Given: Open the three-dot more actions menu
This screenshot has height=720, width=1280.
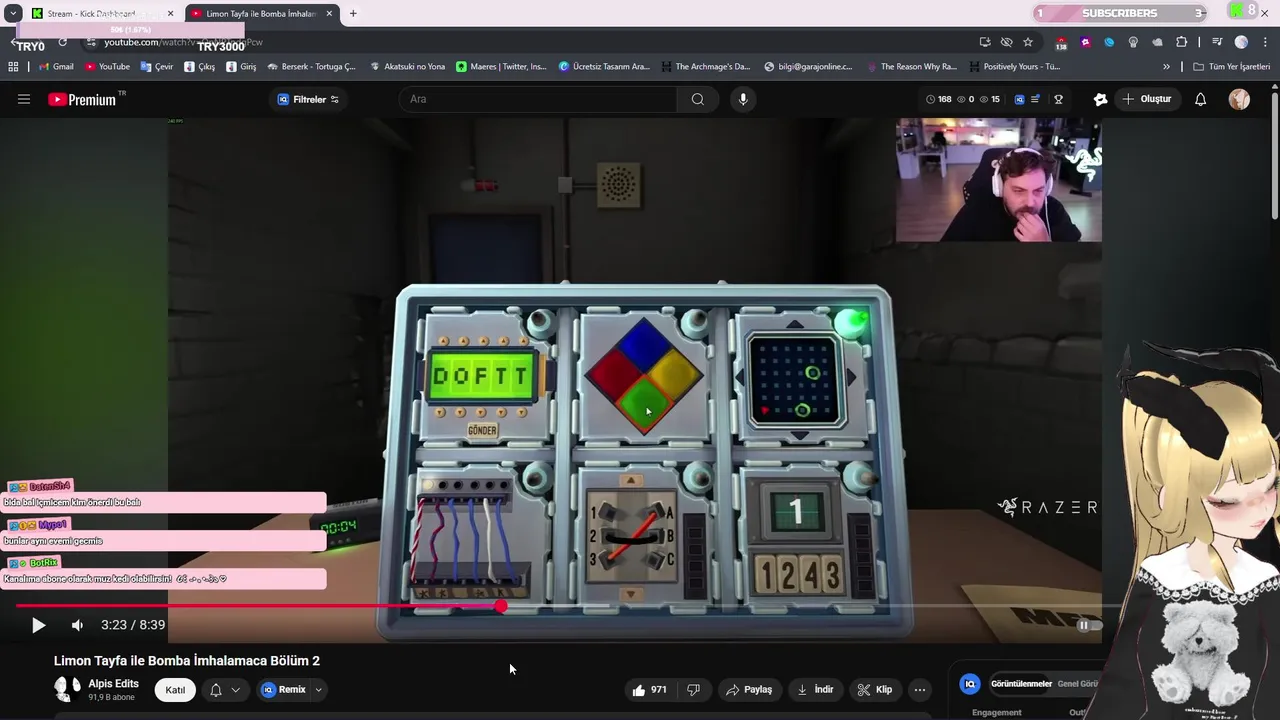Looking at the screenshot, I should [x=920, y=690].
